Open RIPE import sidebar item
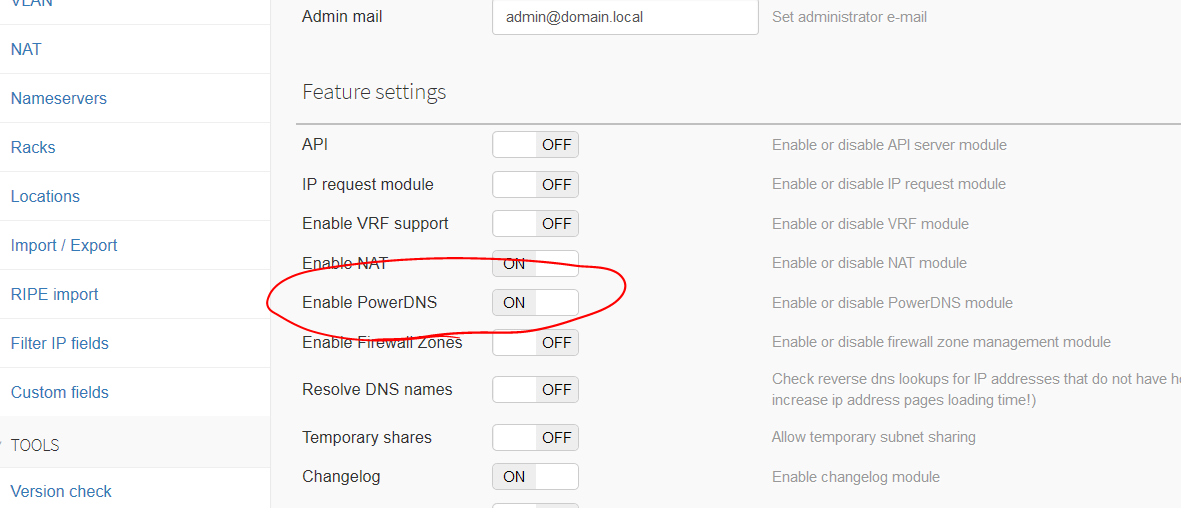Image resolution: width=1181 pixels, height=508 pixels. [55, 294]
